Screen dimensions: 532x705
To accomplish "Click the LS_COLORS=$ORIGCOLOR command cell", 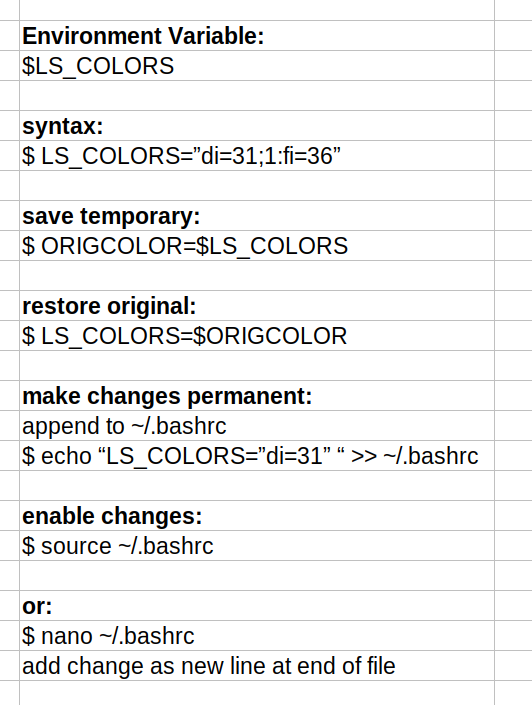I will tap(257, 335).
